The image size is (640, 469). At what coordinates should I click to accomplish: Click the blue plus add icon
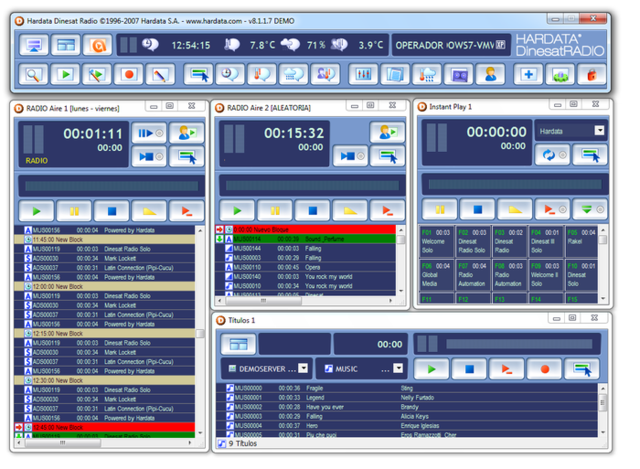point(529,75)
